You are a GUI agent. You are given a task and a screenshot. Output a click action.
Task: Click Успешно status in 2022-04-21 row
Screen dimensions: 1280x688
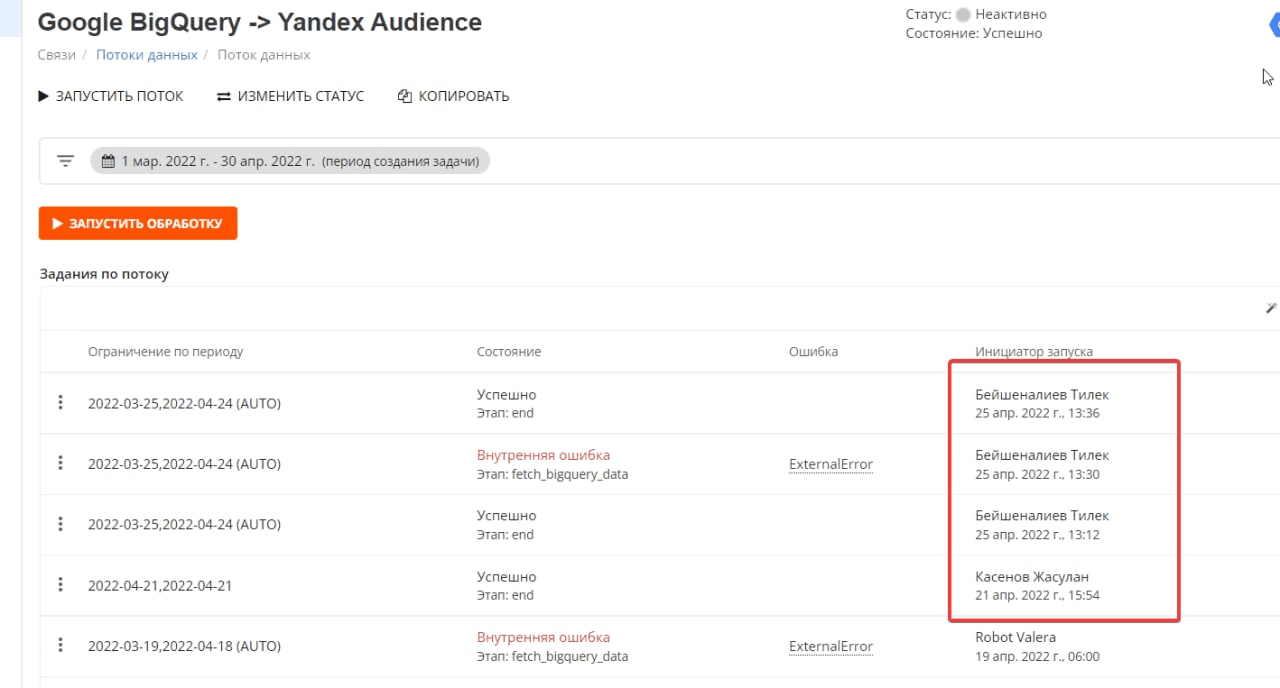(x=507, y=576)
